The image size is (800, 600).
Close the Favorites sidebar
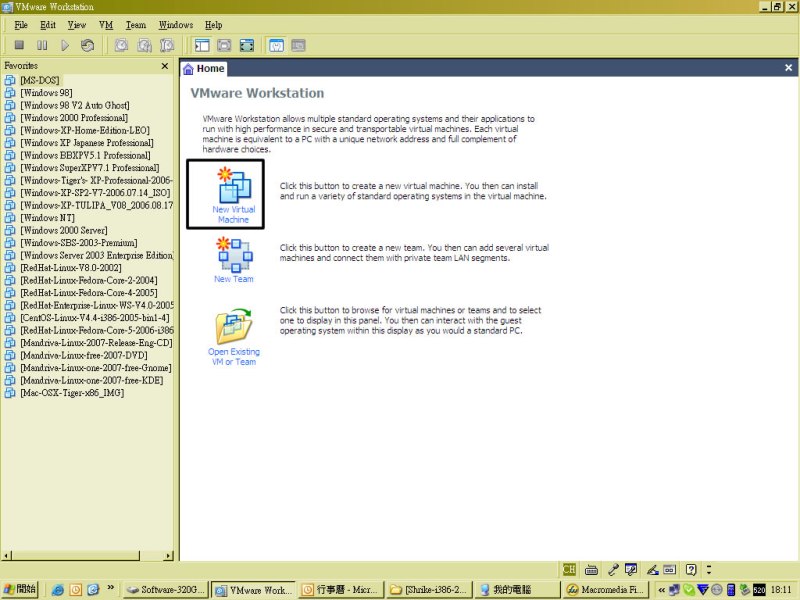165,66
